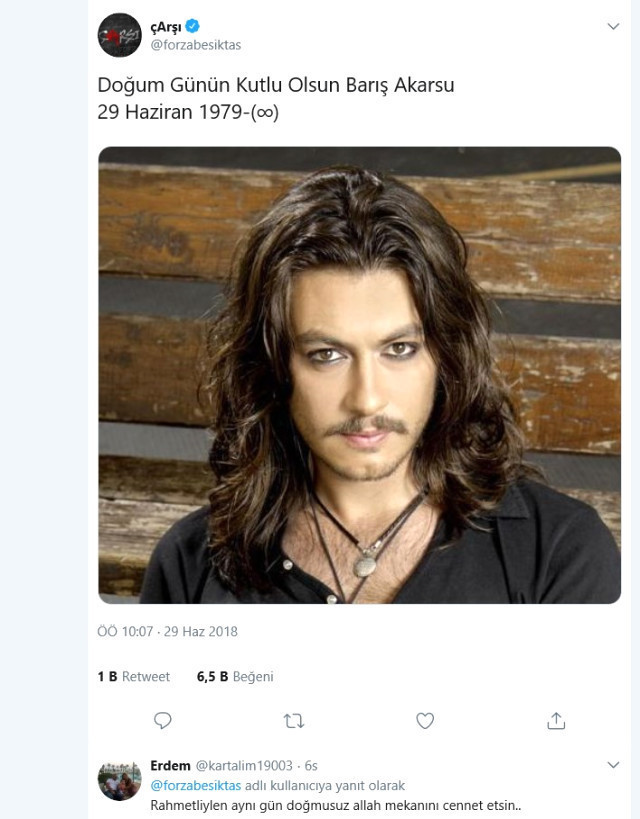Open the çArşı profile avatar
640x819 pixels.
(119, 35)
